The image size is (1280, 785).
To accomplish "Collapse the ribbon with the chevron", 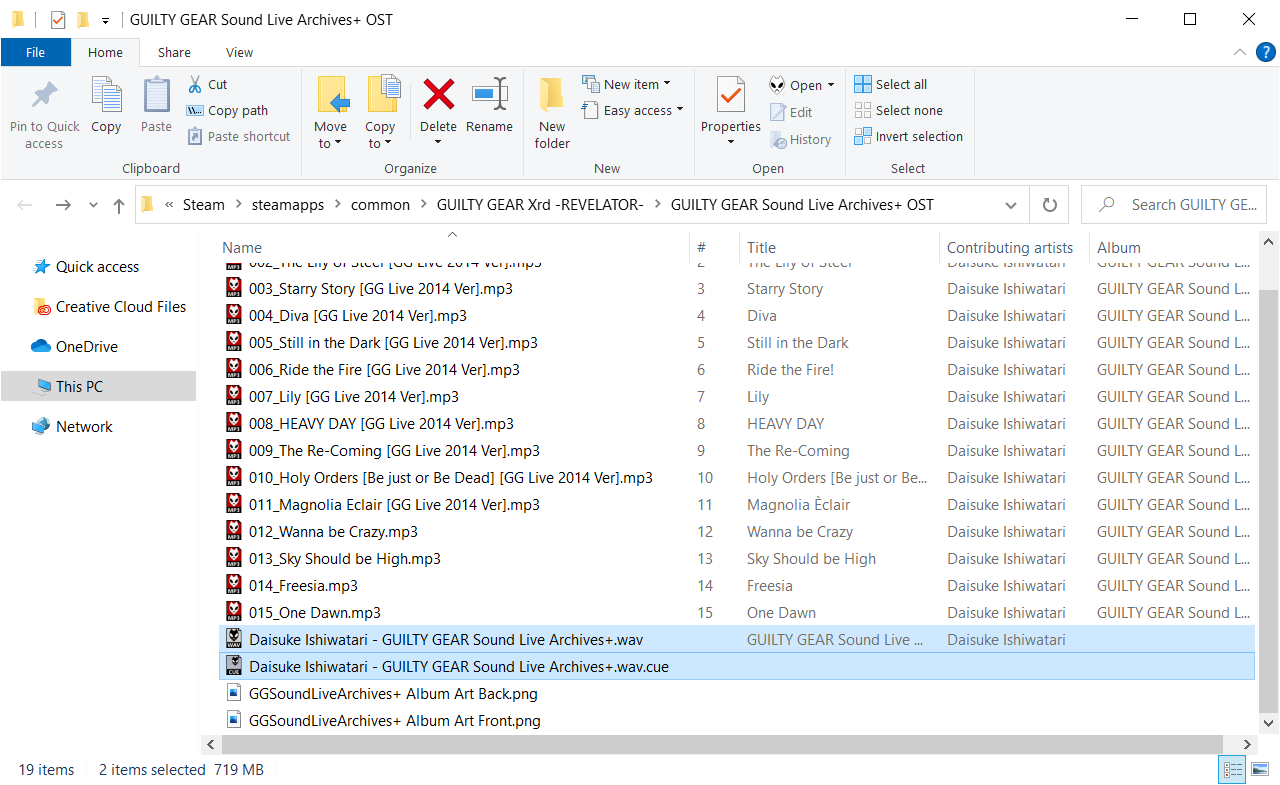I will coord(1240,52).
